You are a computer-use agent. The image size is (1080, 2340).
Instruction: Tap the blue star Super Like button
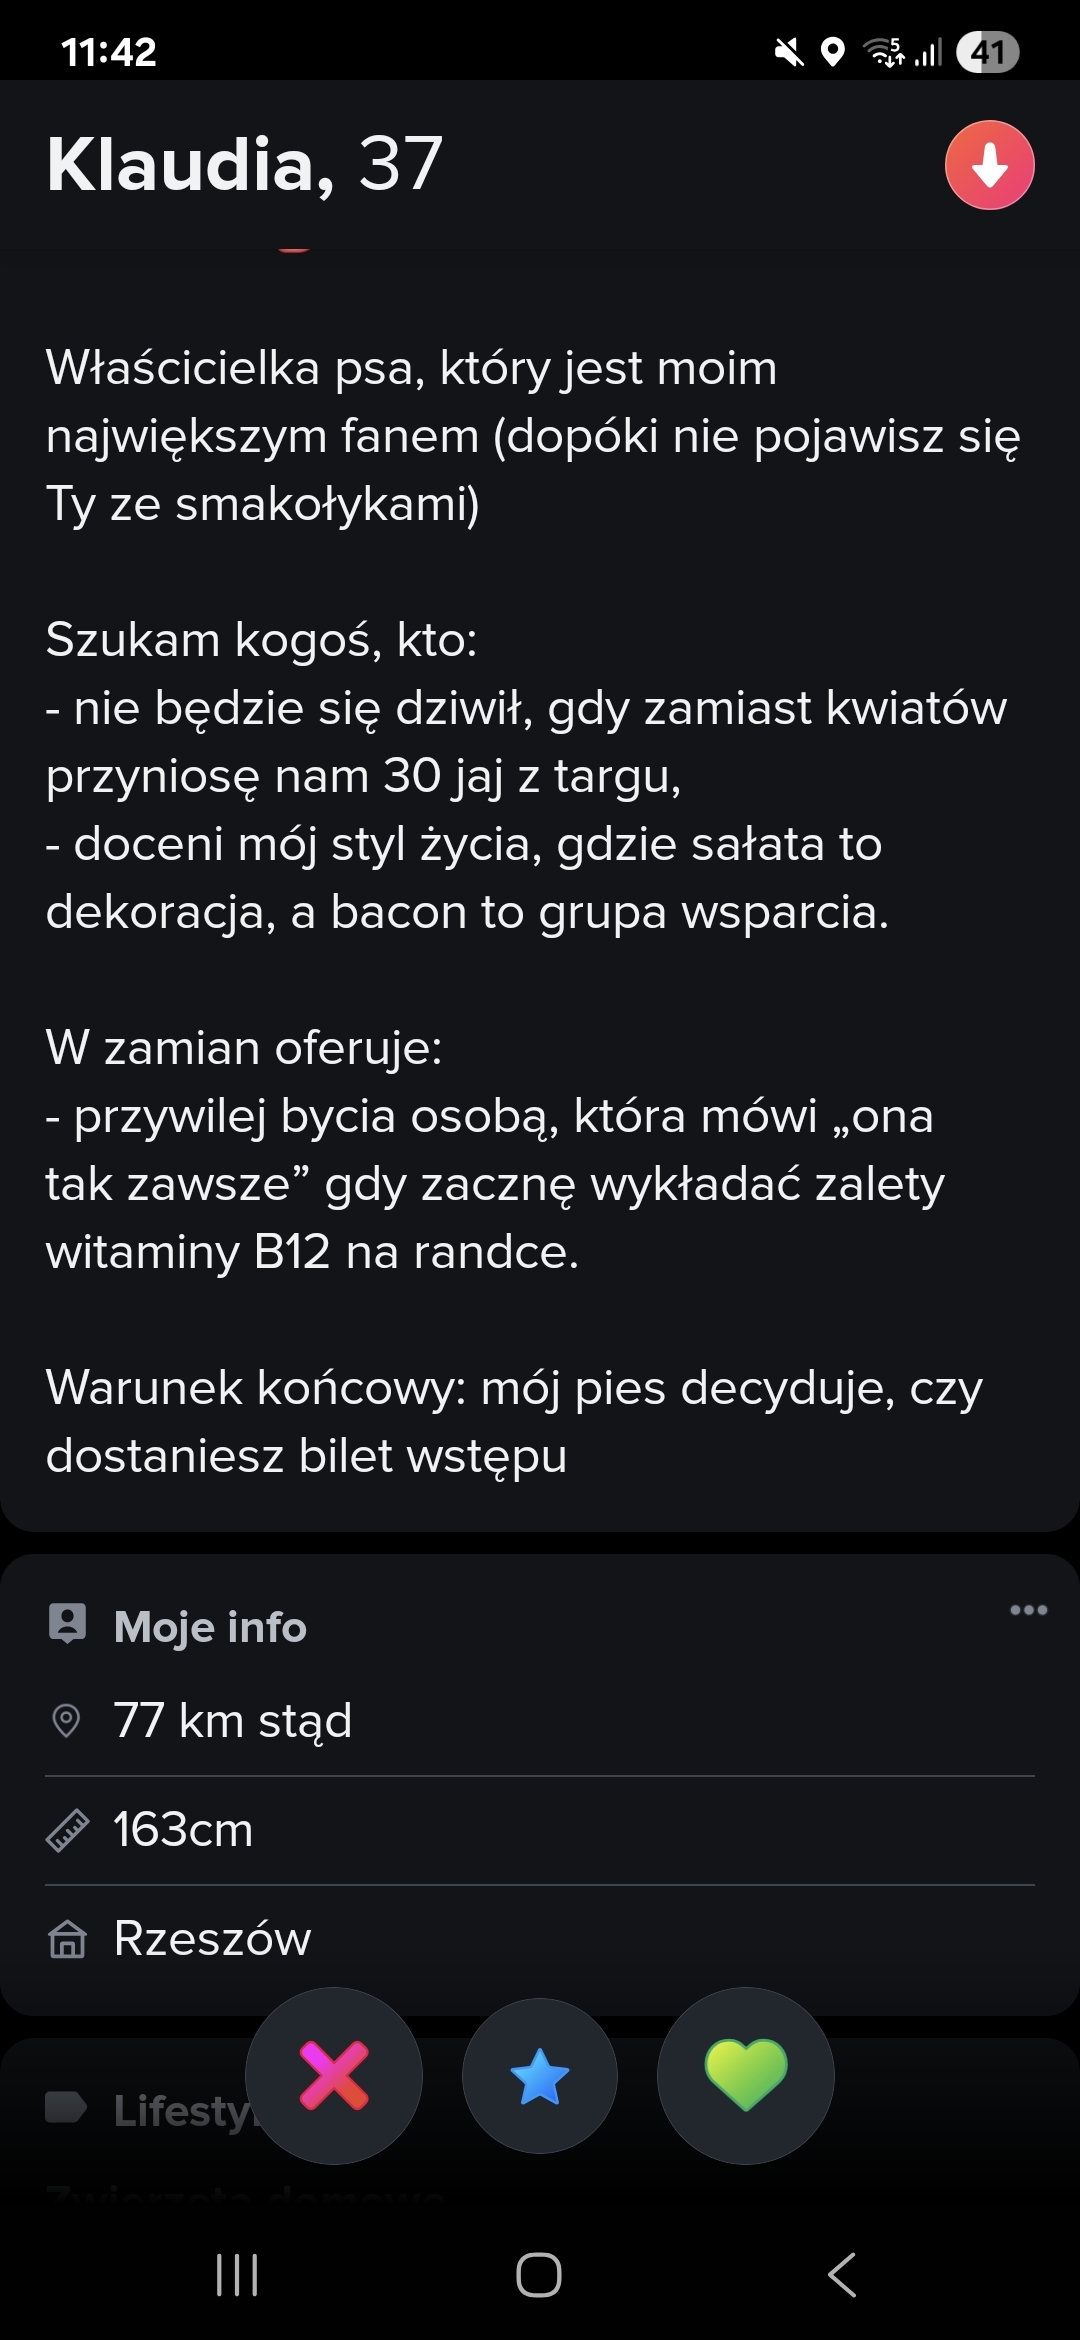coord(540,2076)
